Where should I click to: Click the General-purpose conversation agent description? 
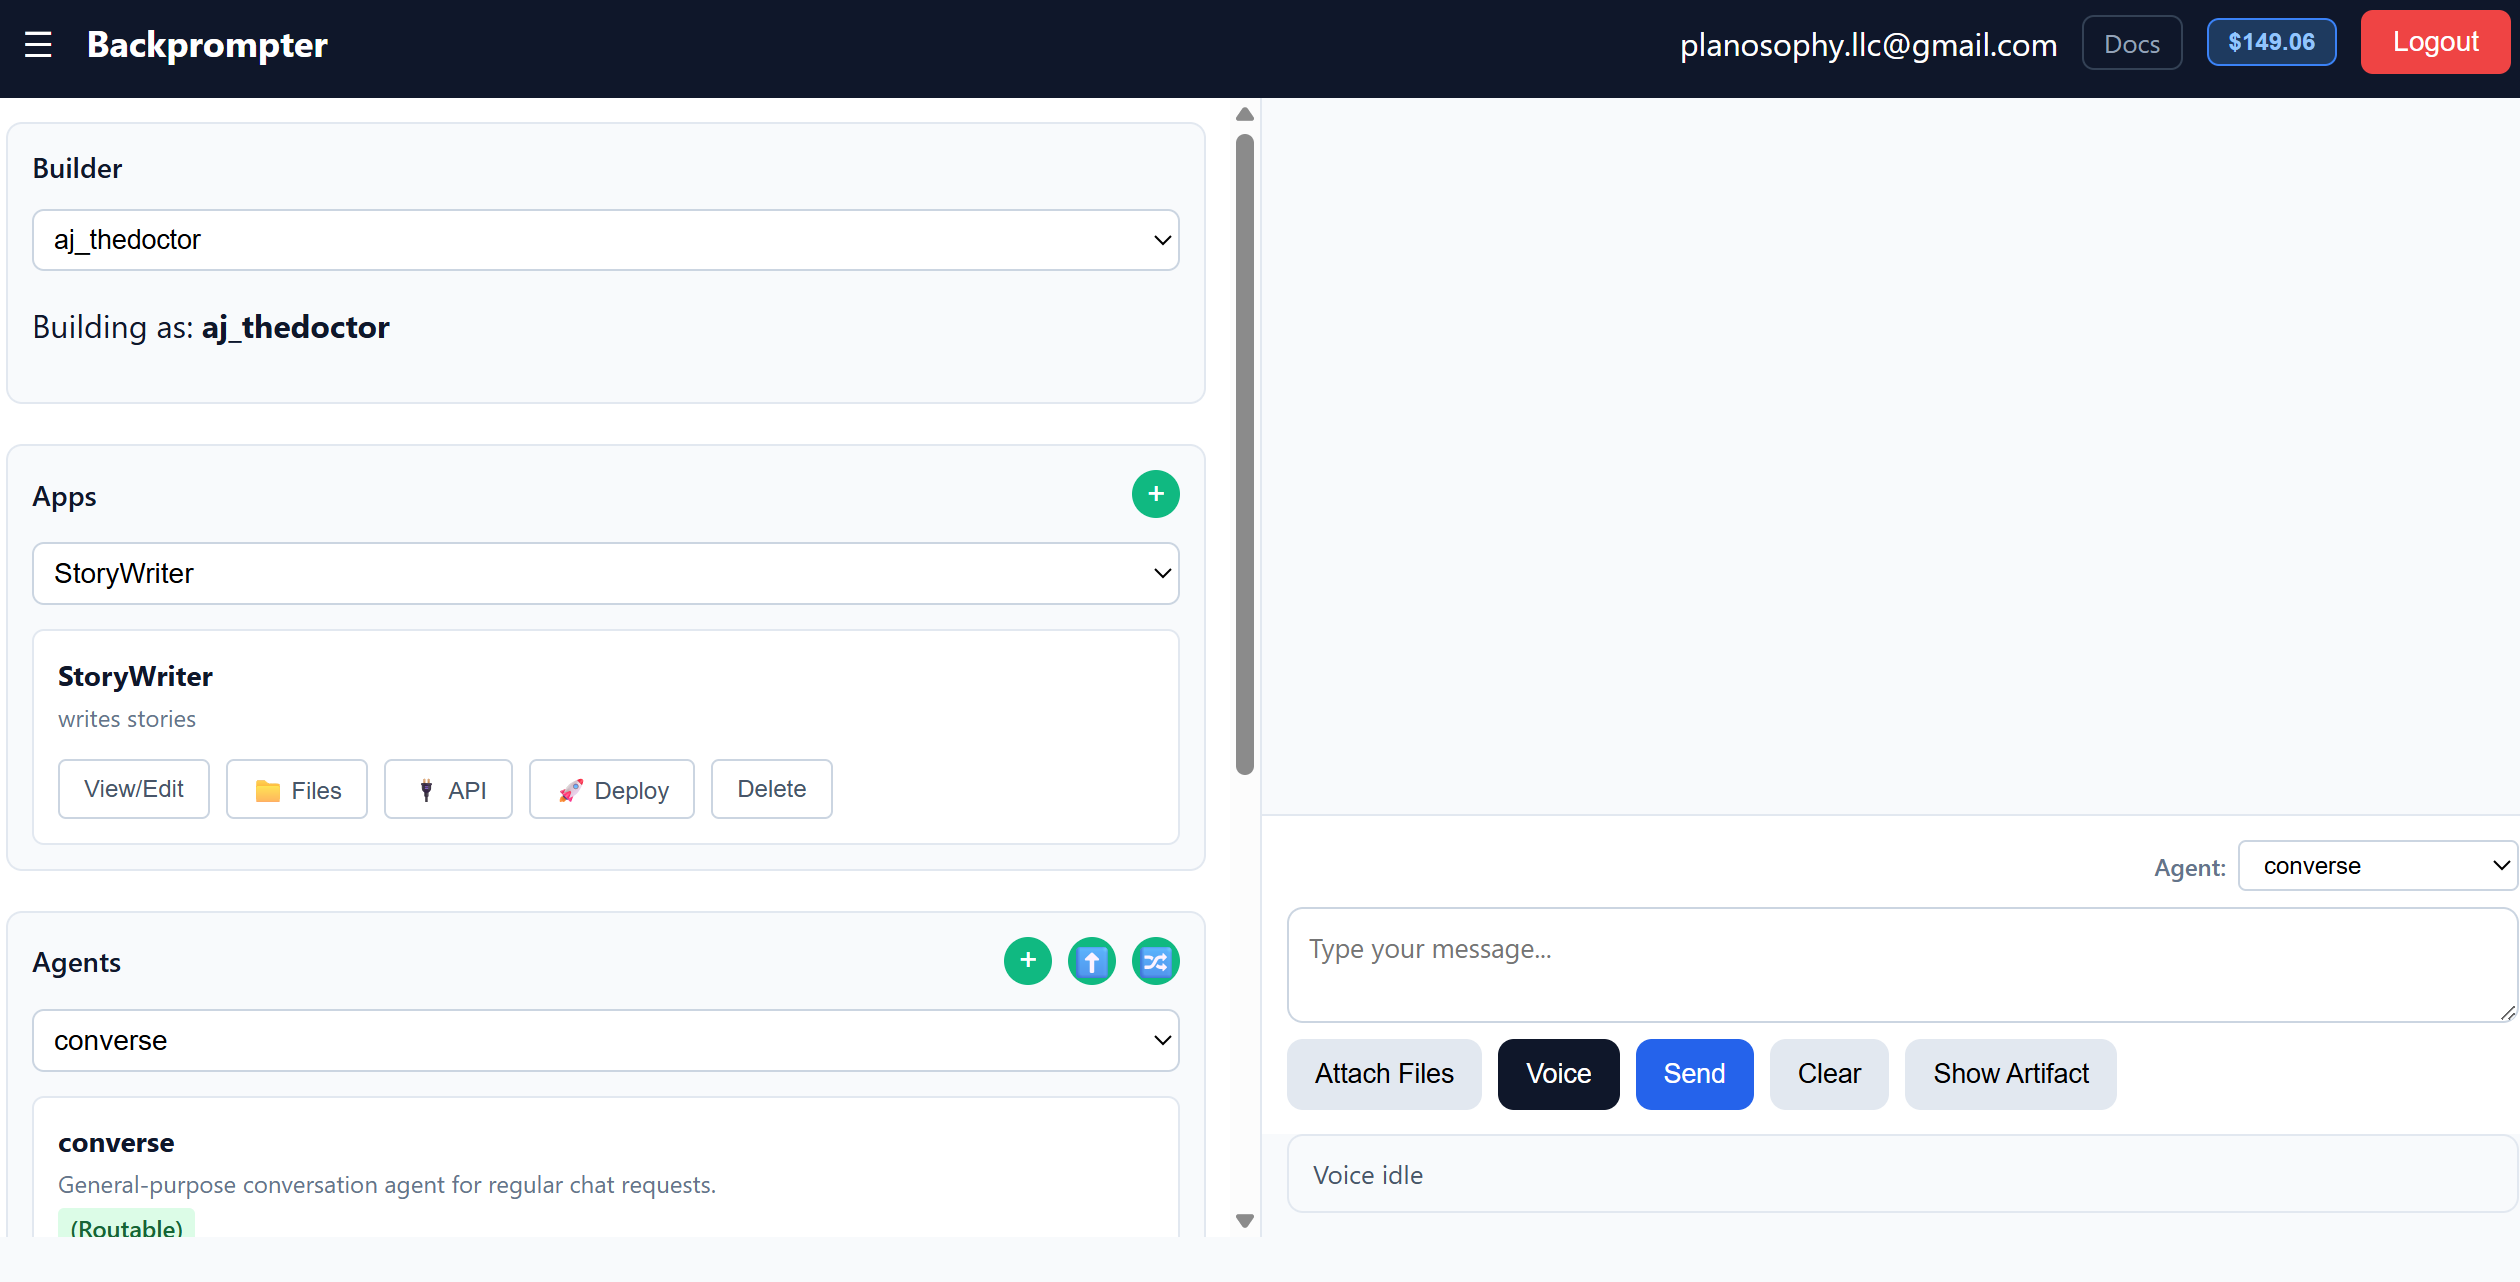[x=387, y=1185]
